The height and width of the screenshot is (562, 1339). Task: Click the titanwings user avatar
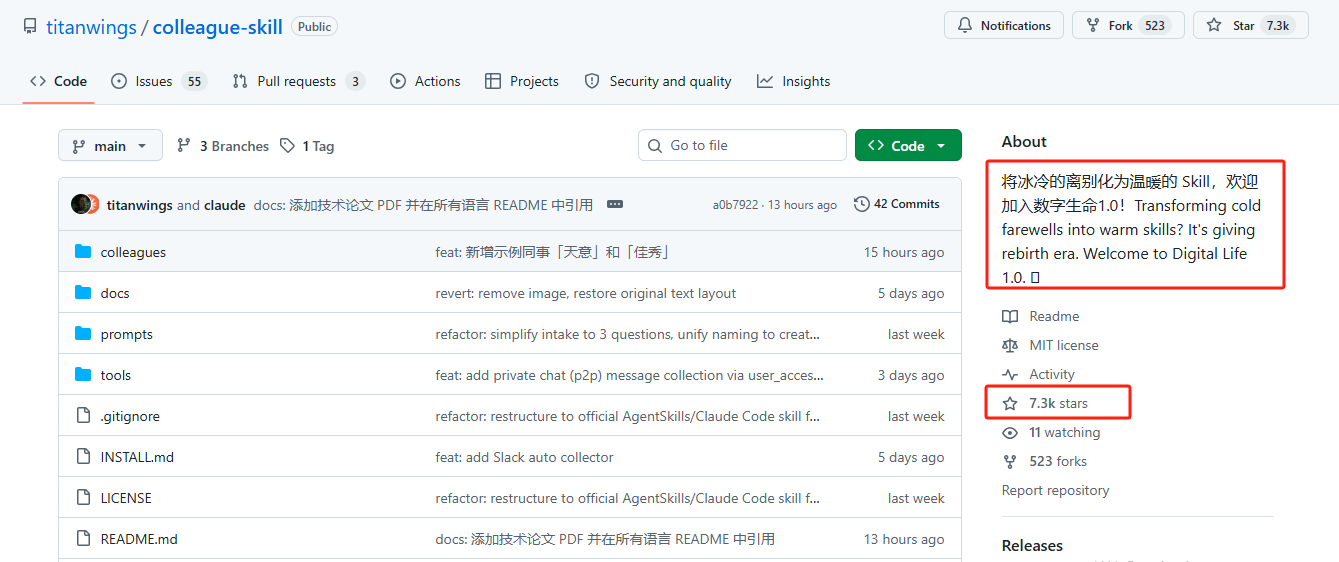[82, 204]
